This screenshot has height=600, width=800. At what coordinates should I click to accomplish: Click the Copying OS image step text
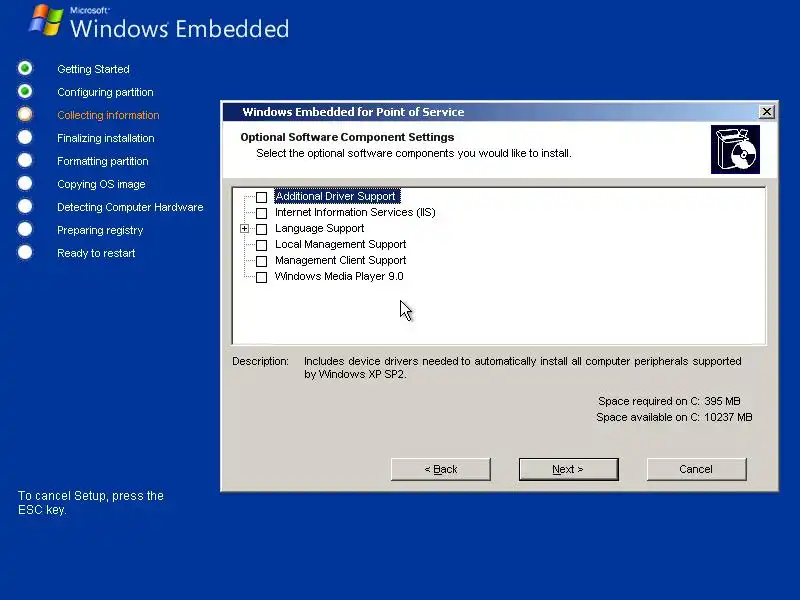pos(101,184)
